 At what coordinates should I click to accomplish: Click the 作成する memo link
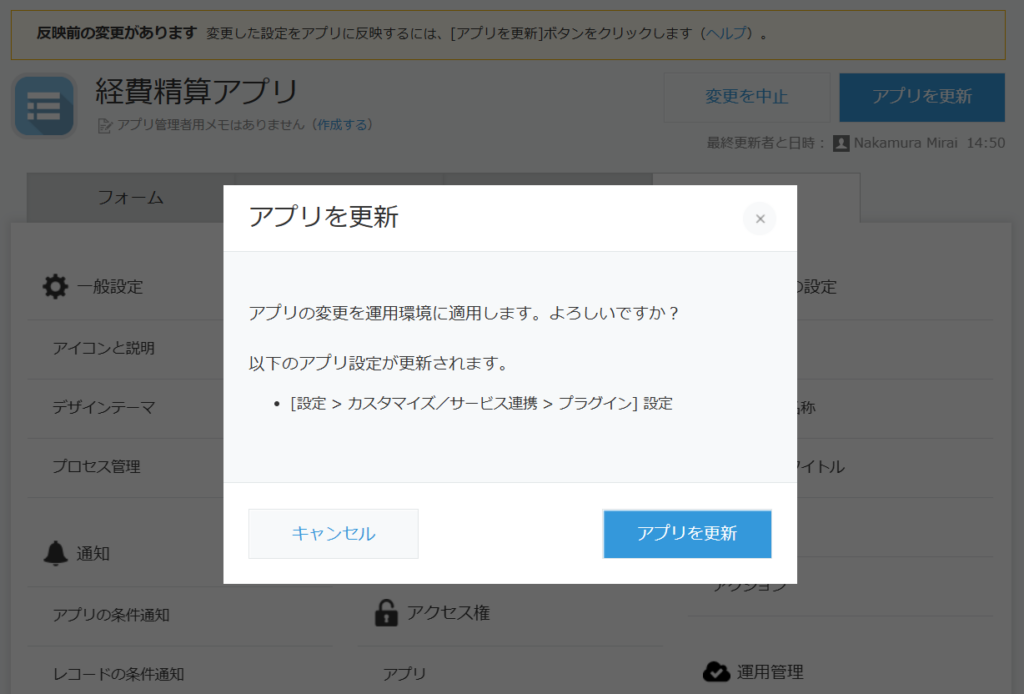click(344, 125)
